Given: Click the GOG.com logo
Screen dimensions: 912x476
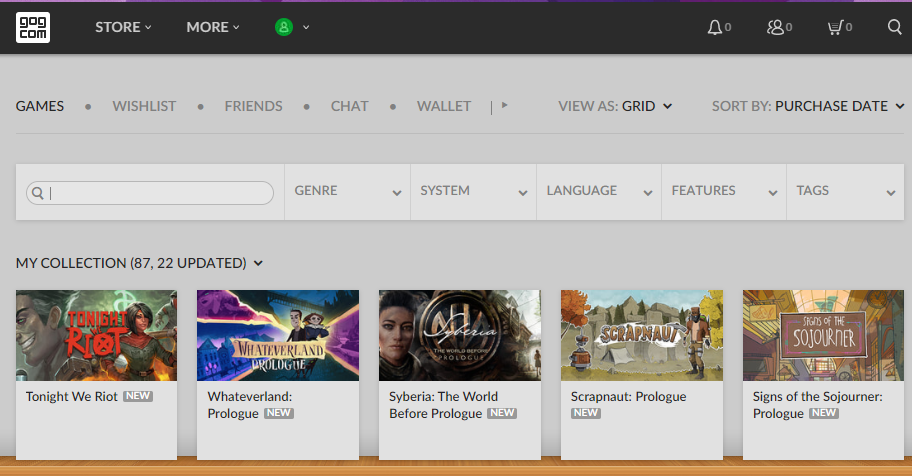Looking at the screenshot, I should pyautogui.click(x=33, y=27).
